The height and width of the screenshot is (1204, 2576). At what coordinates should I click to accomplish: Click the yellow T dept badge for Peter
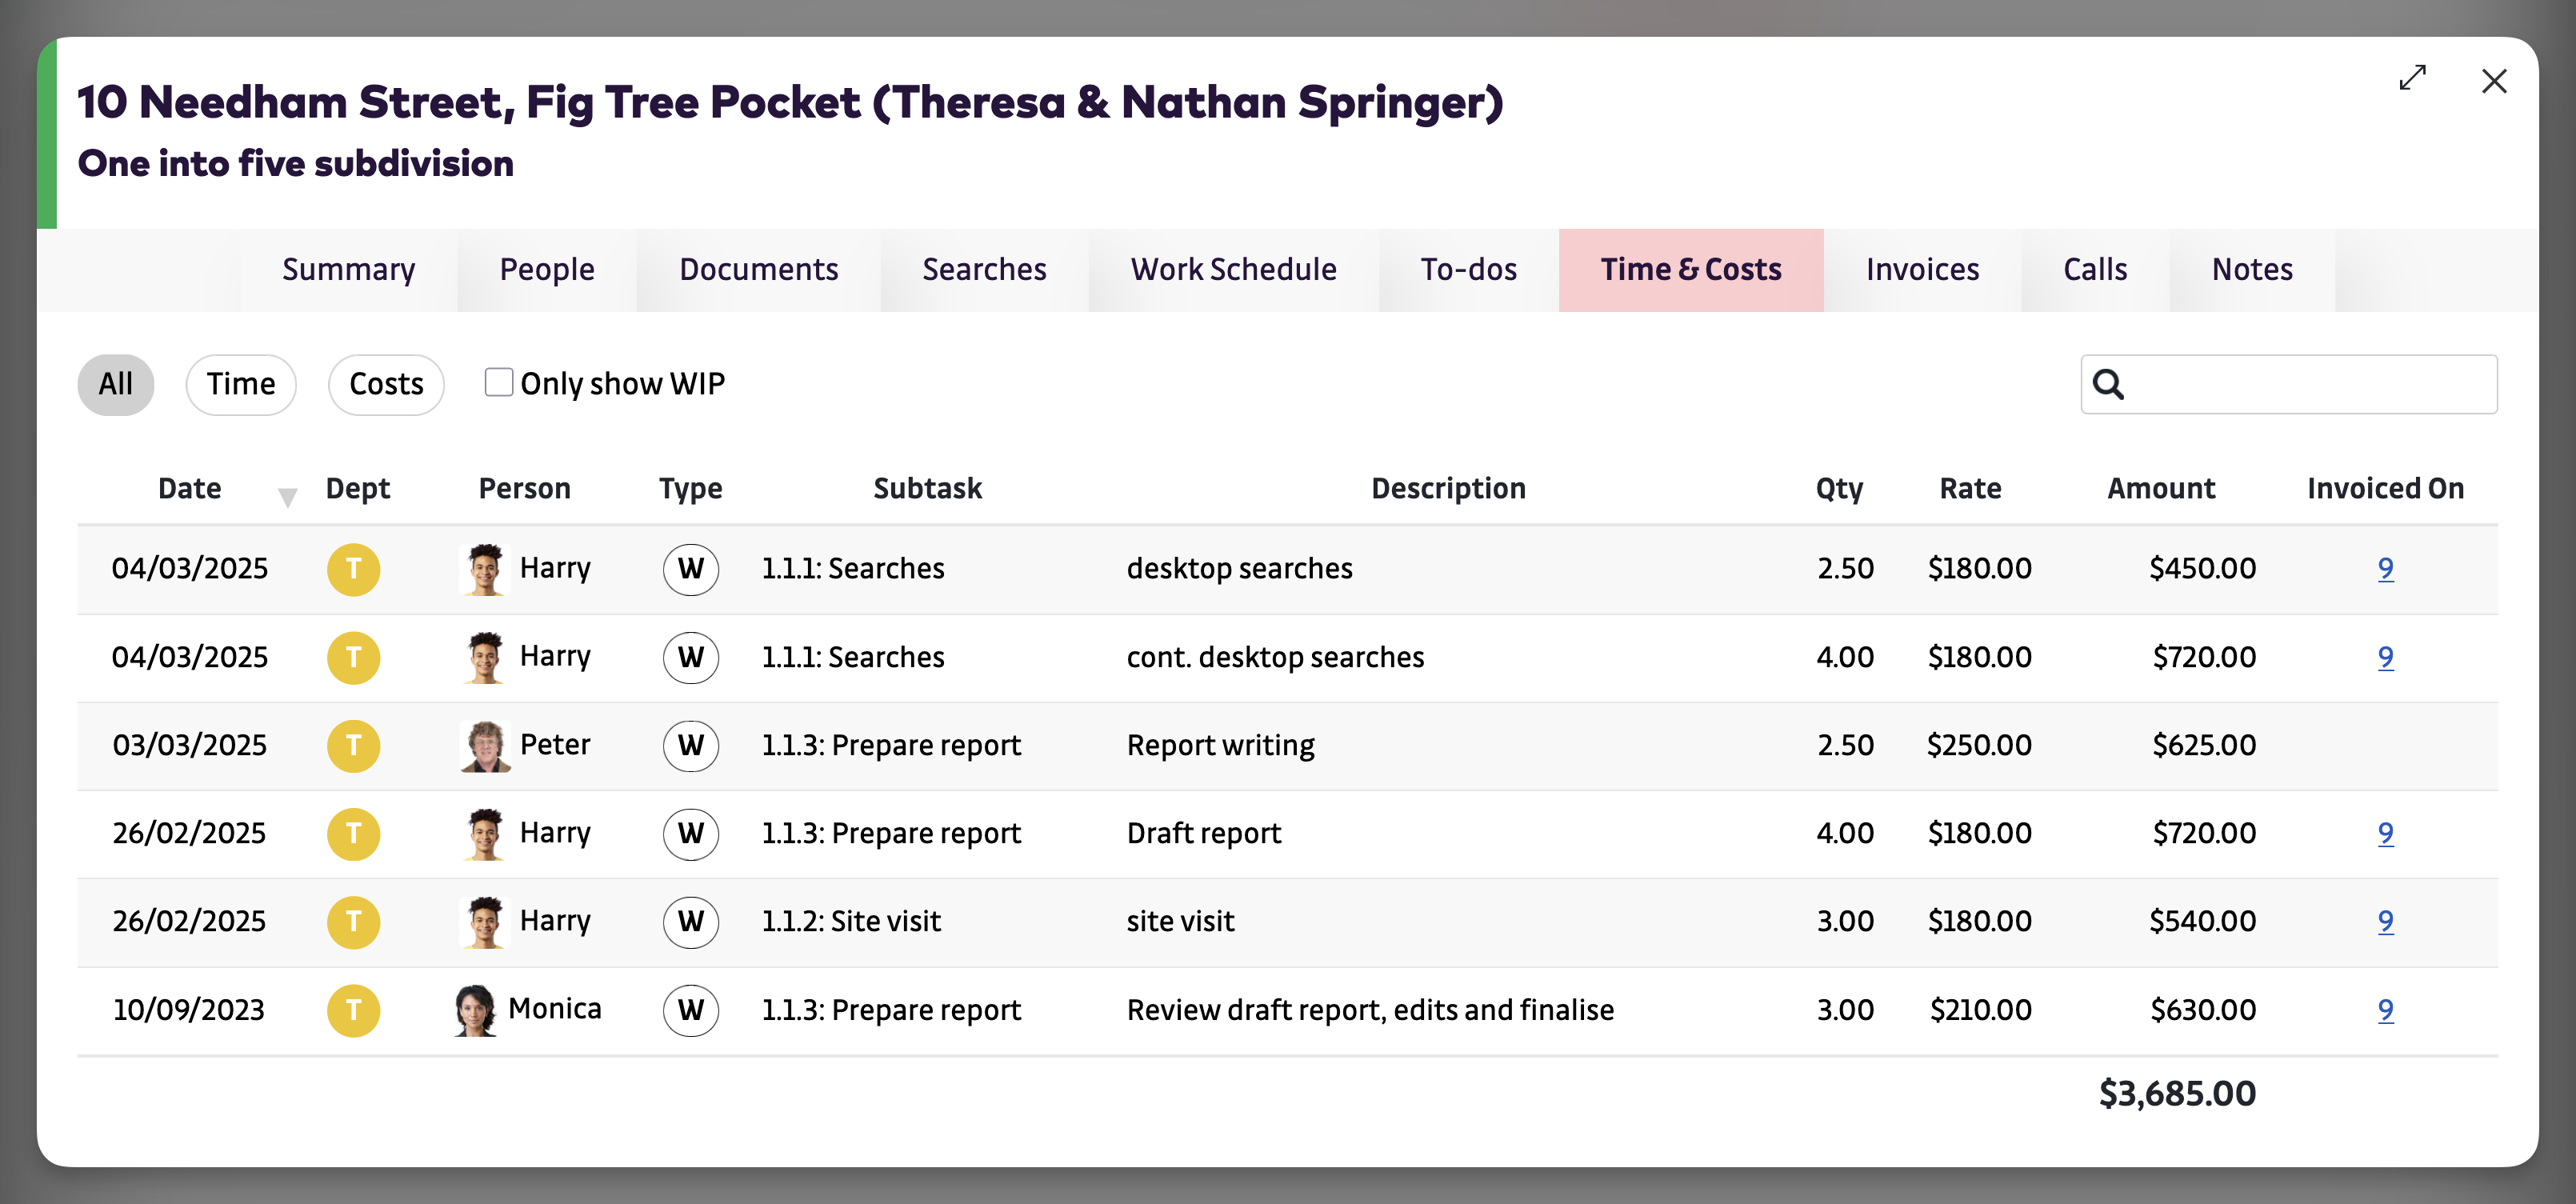pos(354,746)
